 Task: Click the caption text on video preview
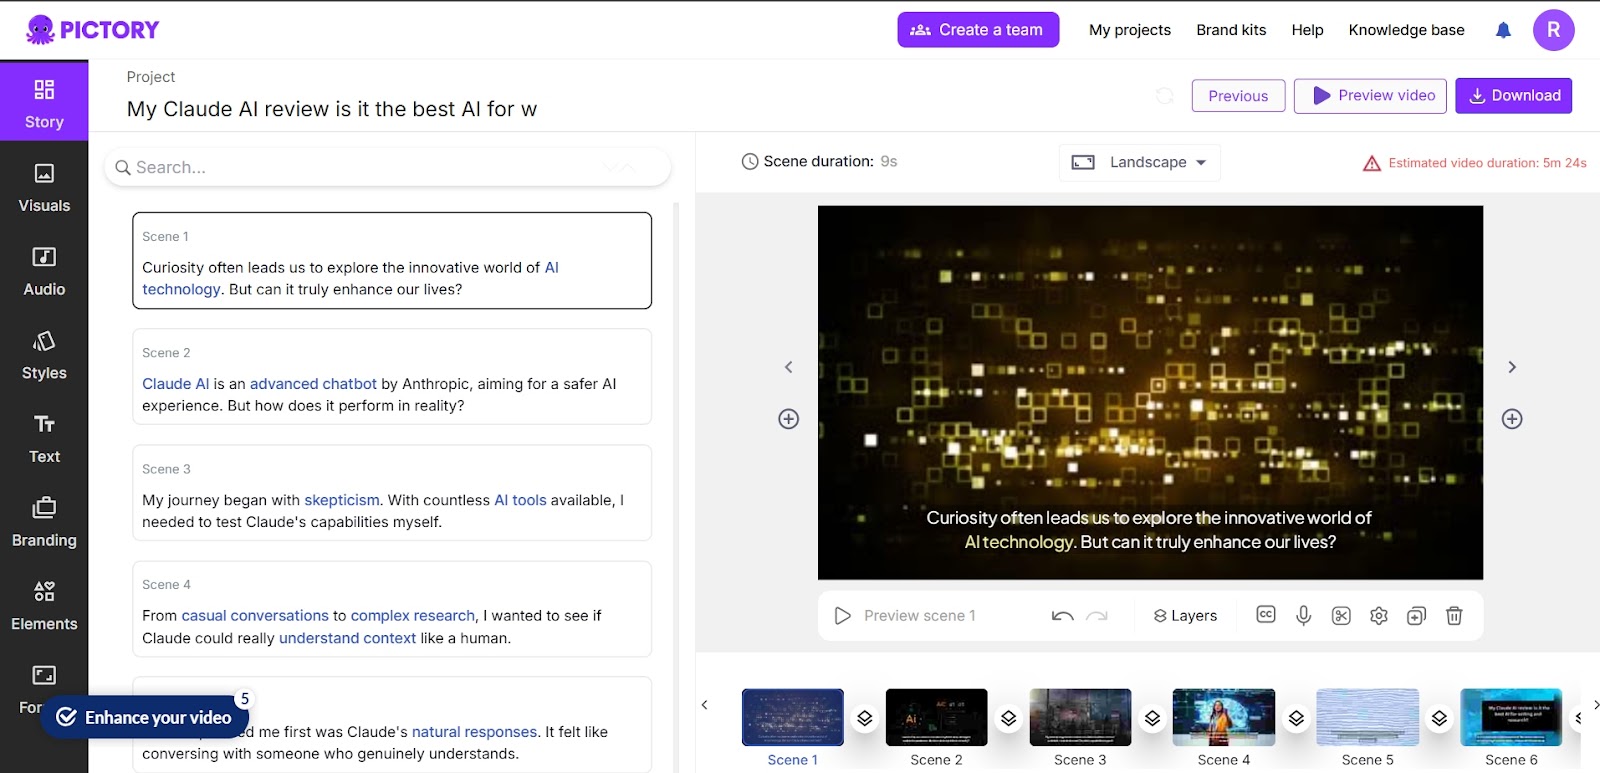[x=1149, y=530]
